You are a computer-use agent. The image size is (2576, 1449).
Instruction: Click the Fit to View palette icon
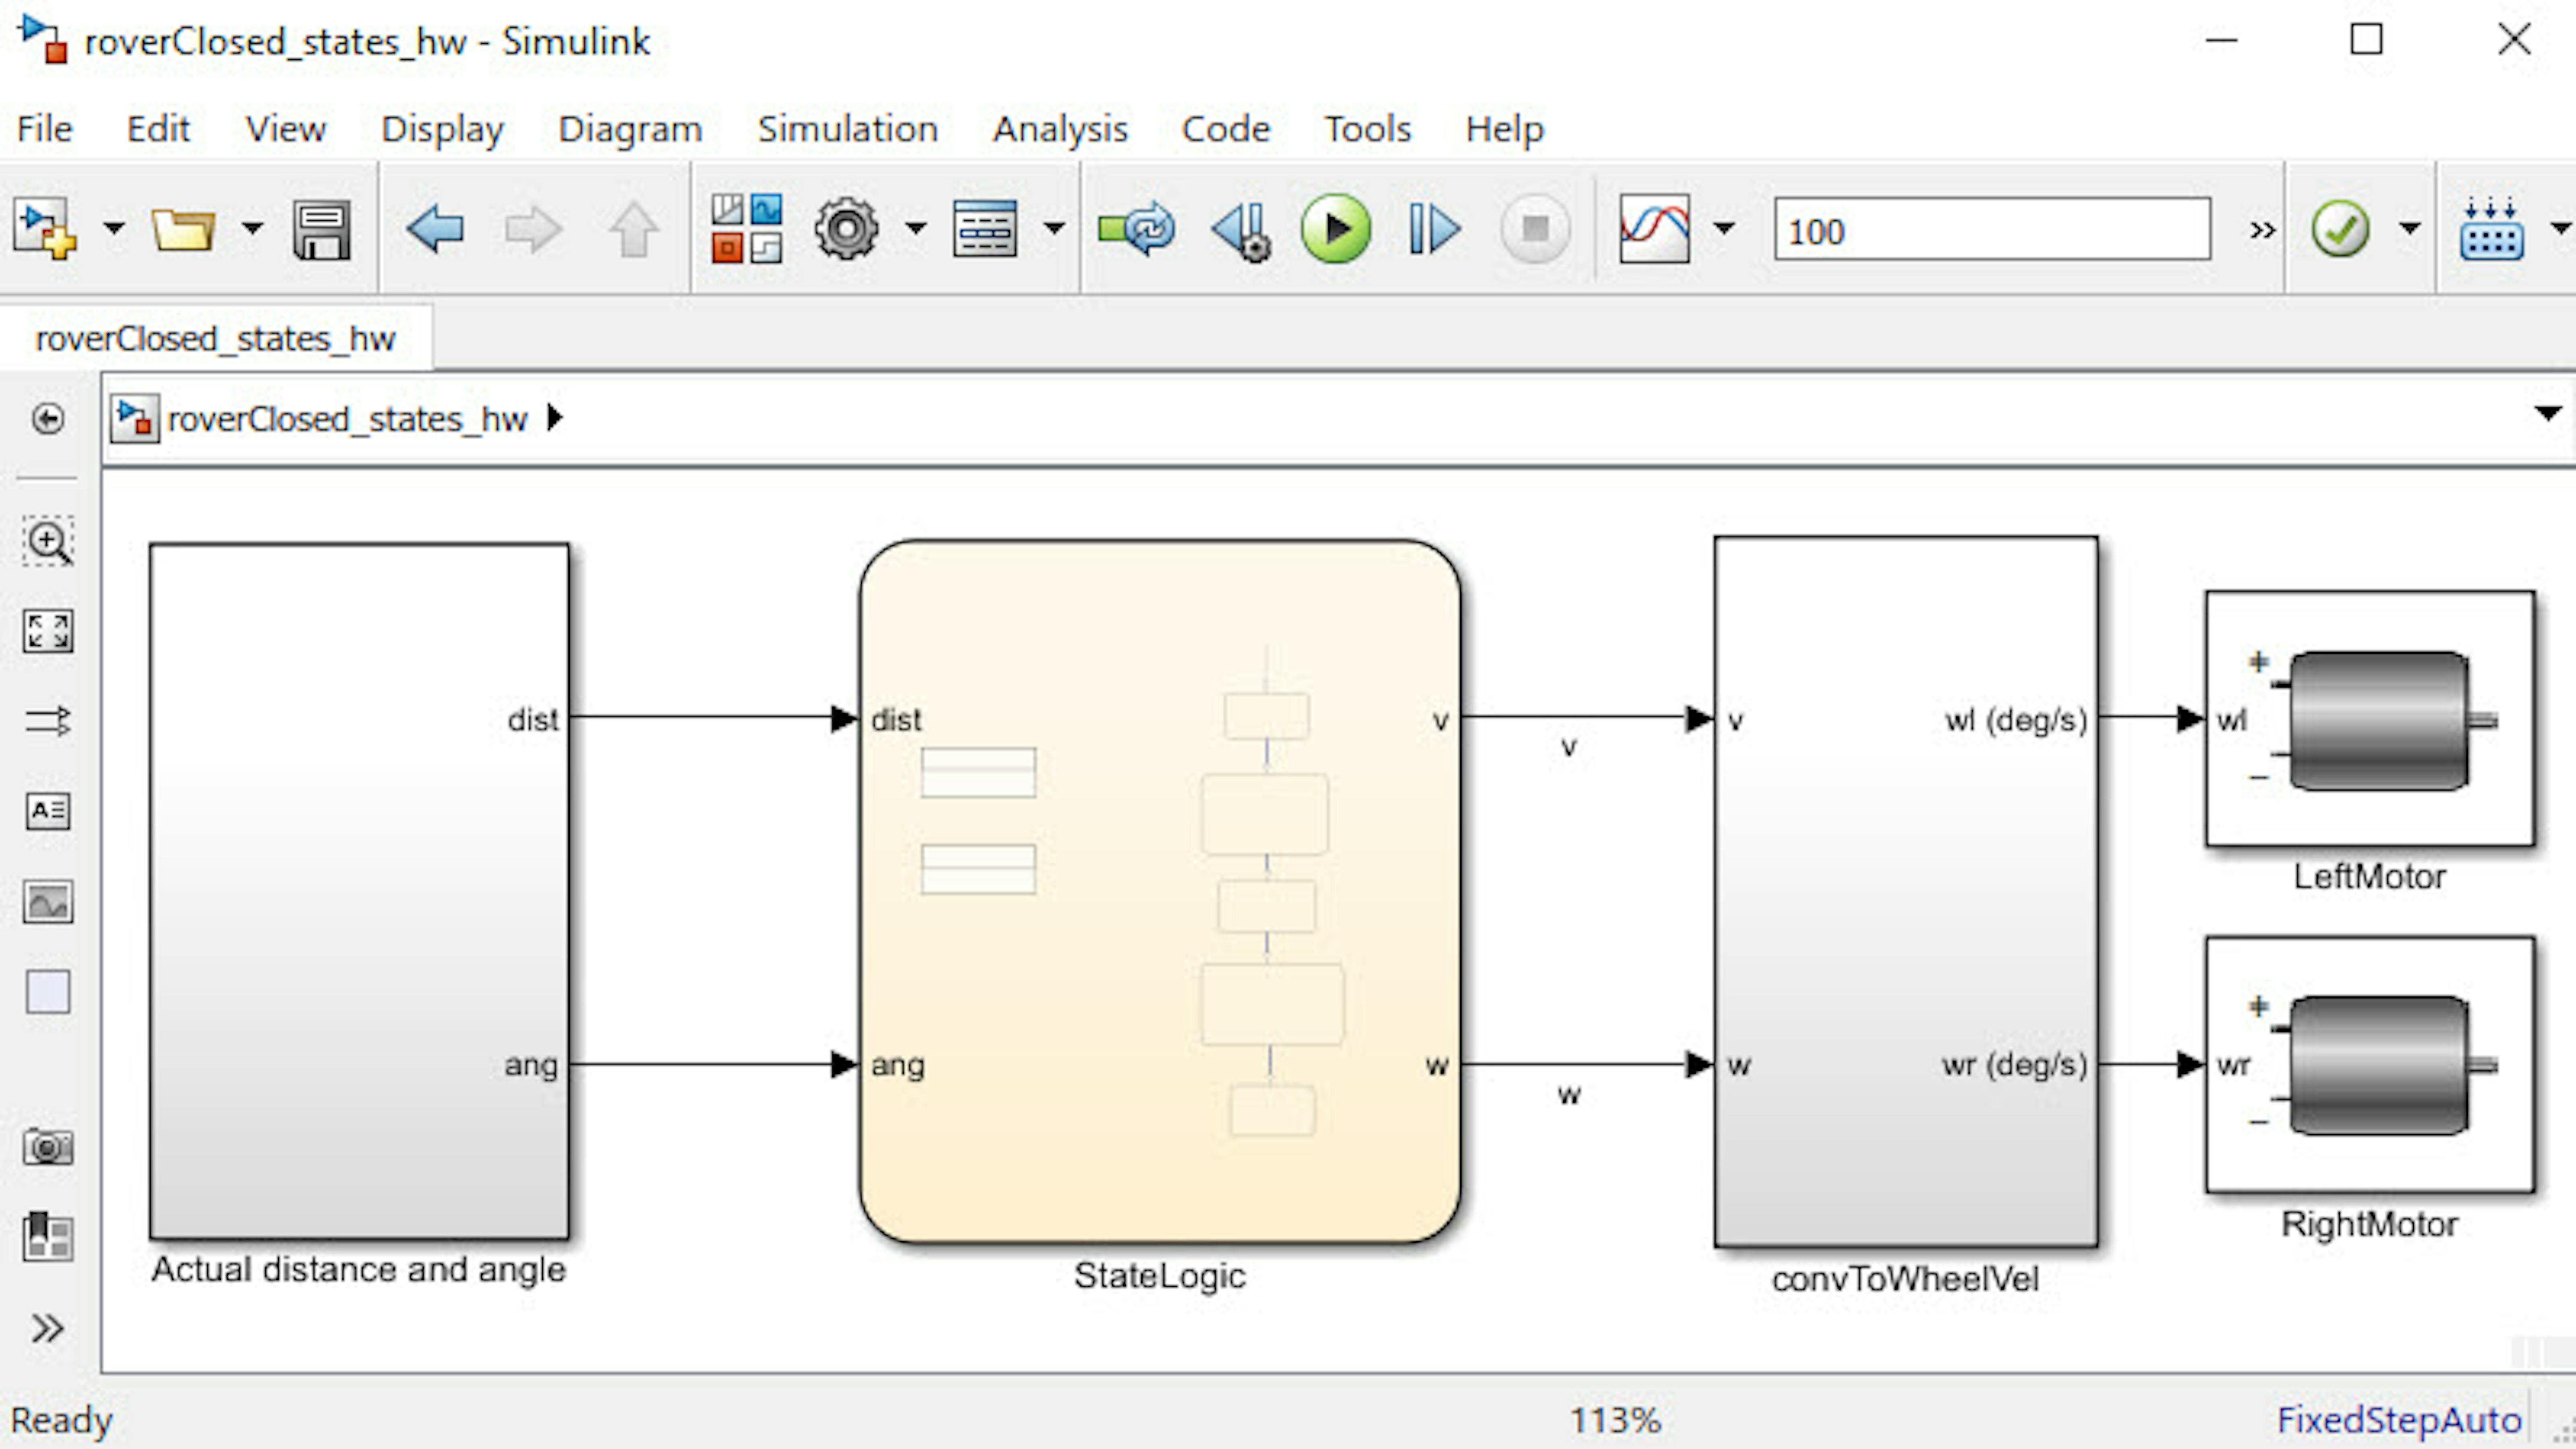click(x=48, y=631)
